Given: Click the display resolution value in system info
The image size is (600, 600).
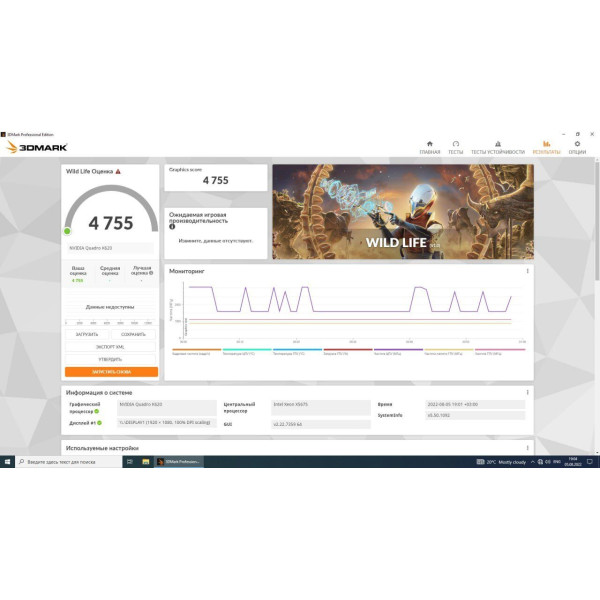Looking at the screenshot, I should pyautogui.click(x=166, y=422).
